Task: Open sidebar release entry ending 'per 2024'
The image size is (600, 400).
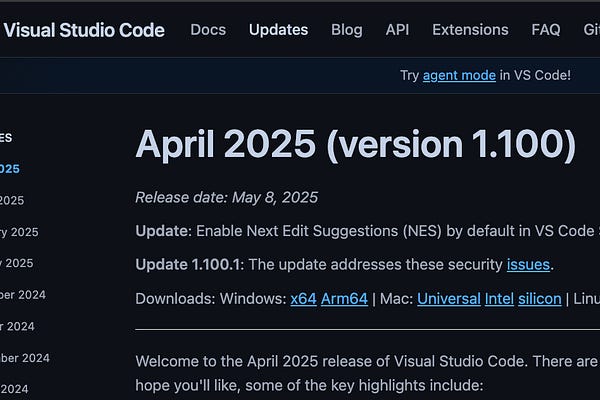Action: (x=23, y=295)
